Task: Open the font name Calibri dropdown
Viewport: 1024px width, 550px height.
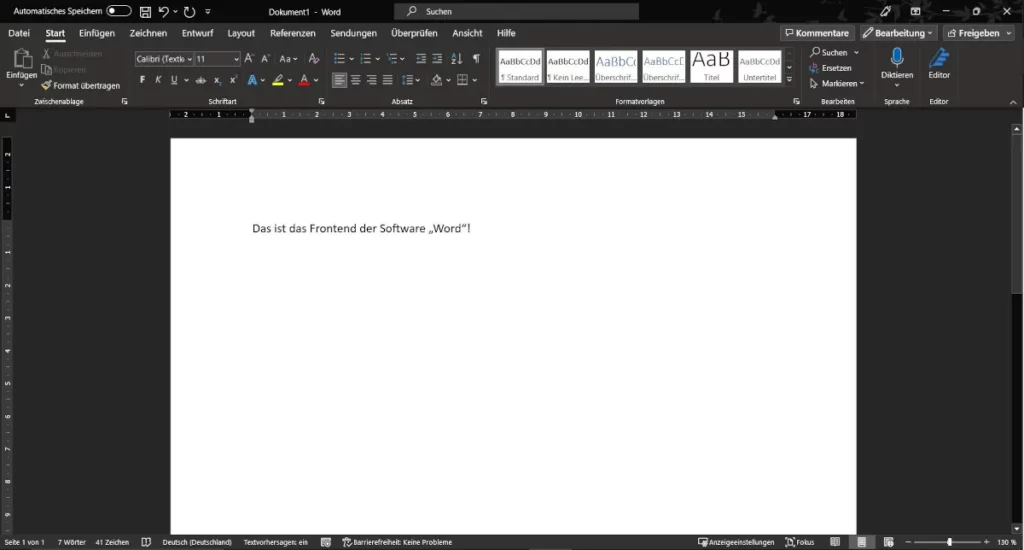Action: 189,59
